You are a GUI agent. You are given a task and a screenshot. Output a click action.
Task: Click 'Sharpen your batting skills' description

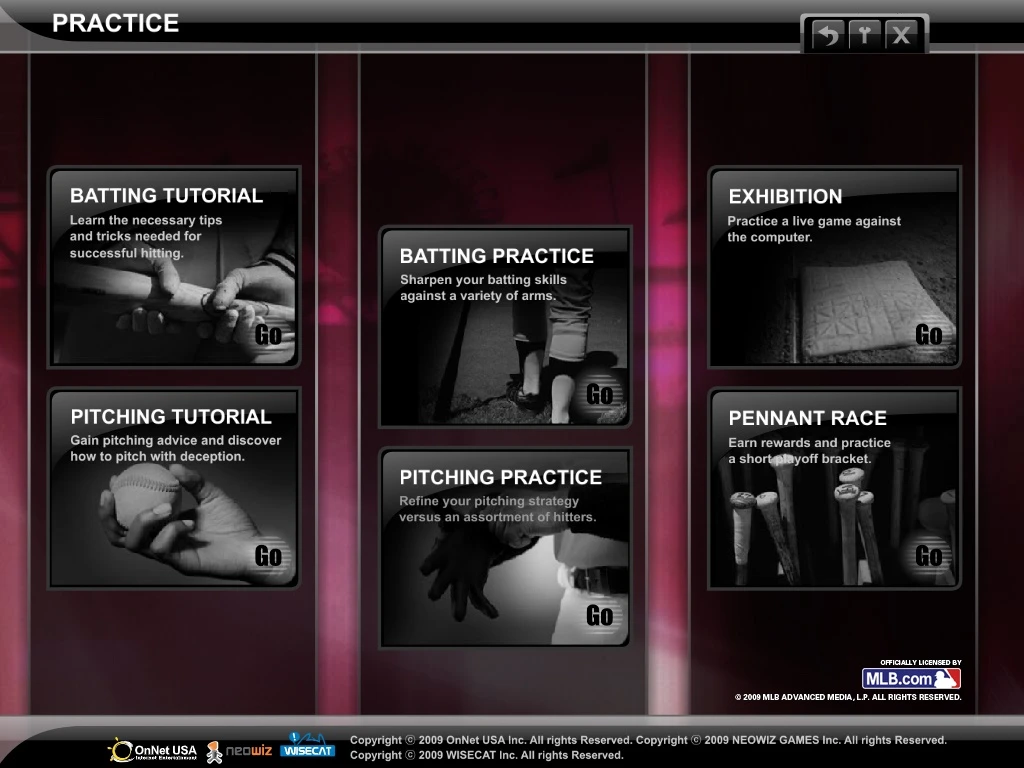[483, 287]
